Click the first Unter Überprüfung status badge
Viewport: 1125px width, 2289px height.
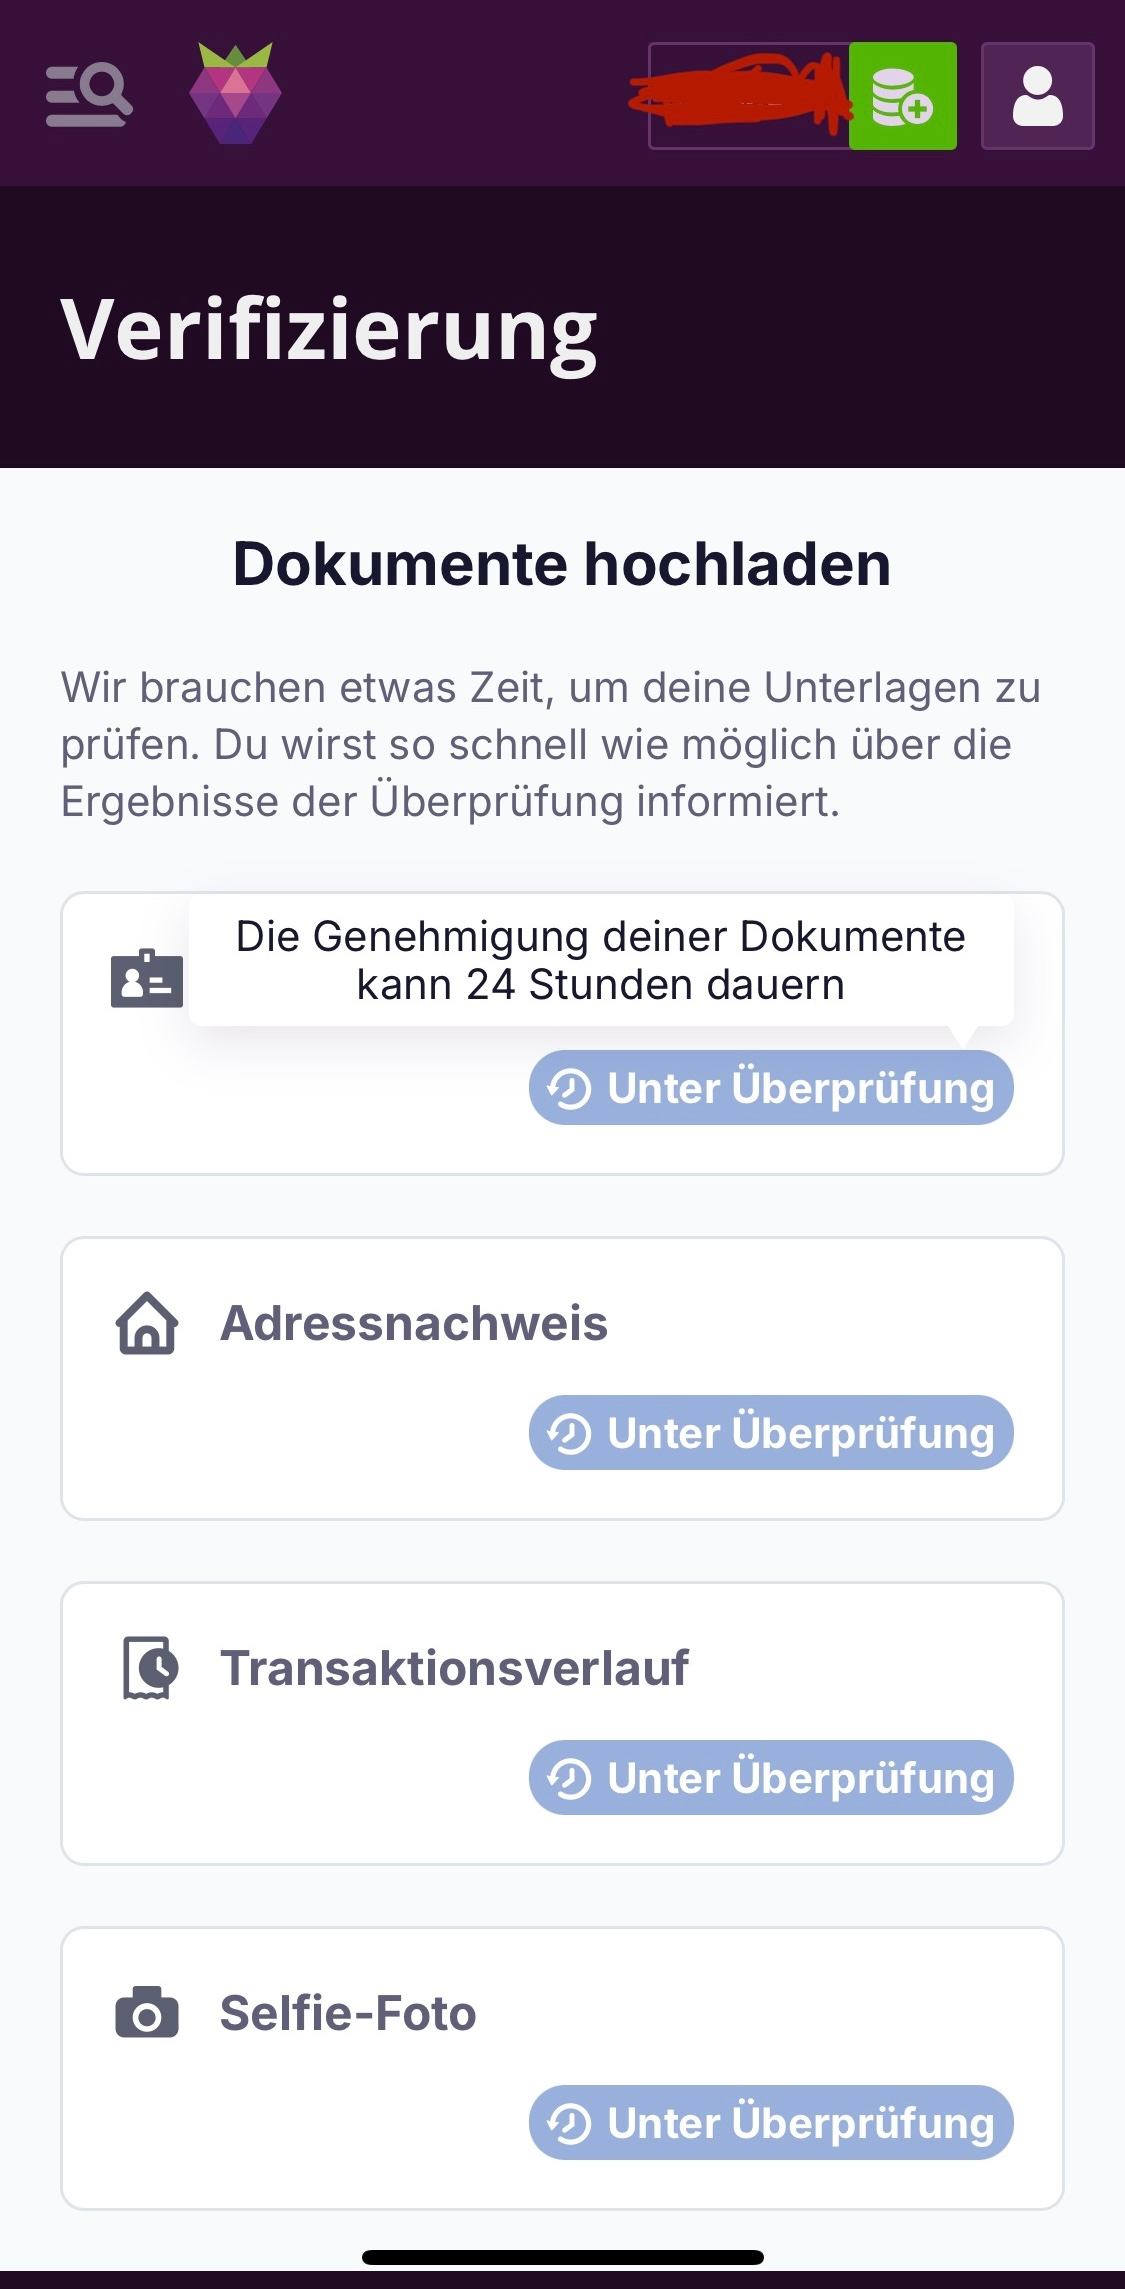pyautogui.click(x=770, y=1088)
